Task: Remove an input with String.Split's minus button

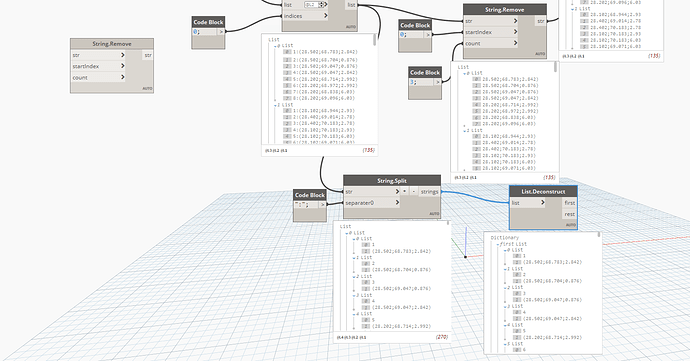Action: pos(414,192)
